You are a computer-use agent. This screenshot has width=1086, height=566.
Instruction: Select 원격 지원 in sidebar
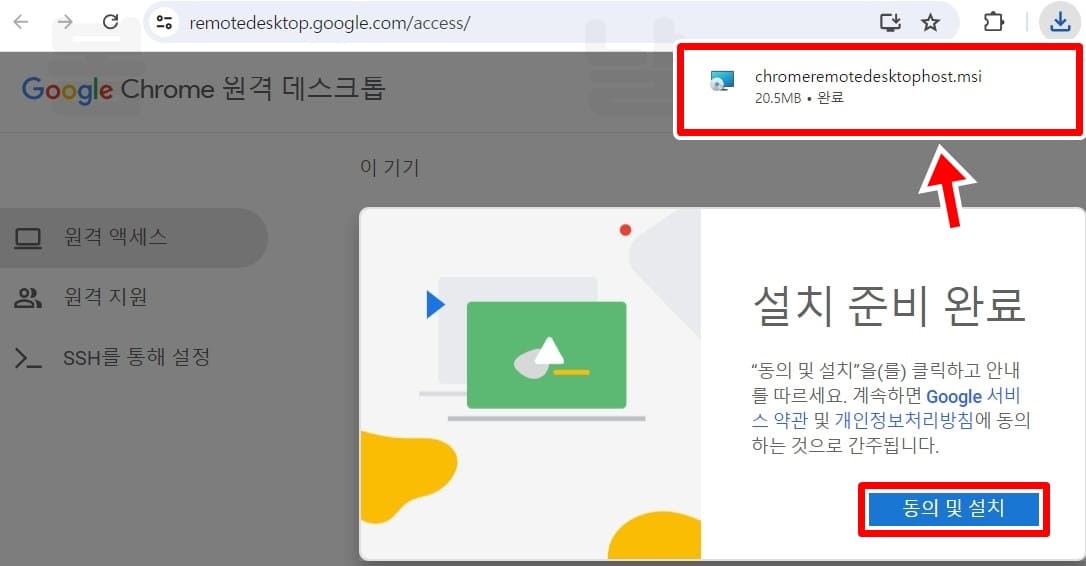click(105, 297)
